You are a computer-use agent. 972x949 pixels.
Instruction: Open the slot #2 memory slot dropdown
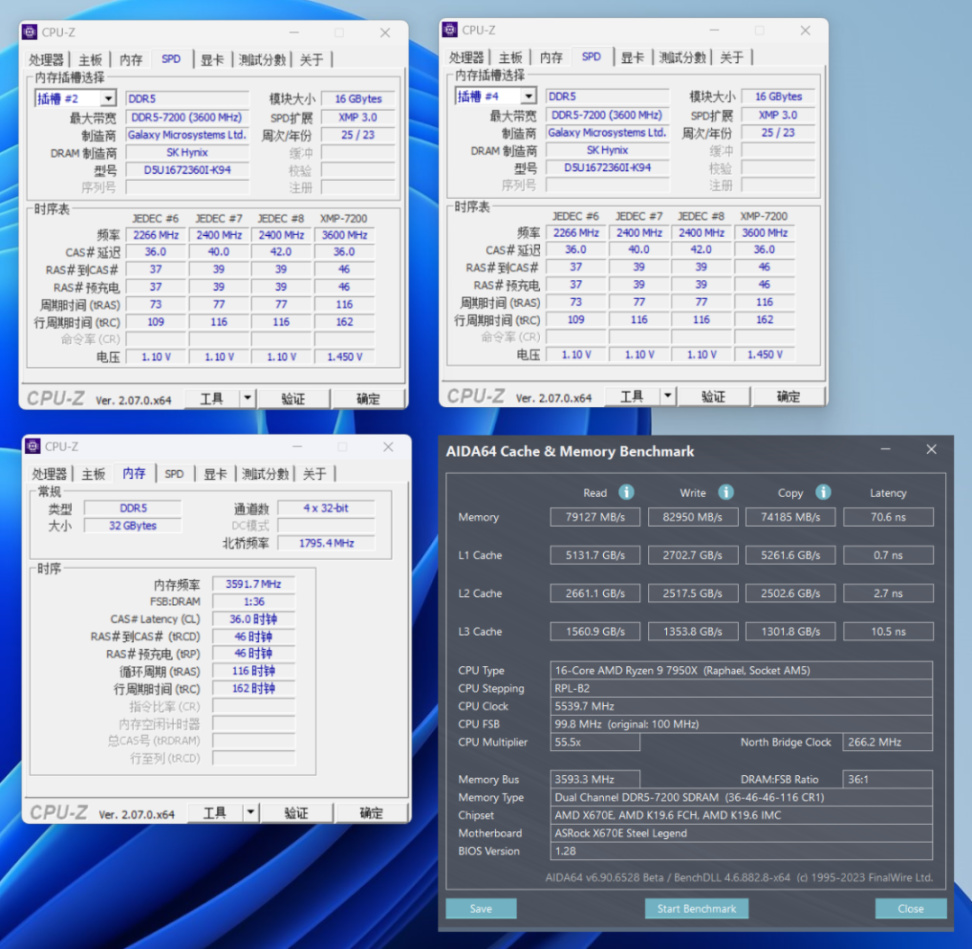108,99
